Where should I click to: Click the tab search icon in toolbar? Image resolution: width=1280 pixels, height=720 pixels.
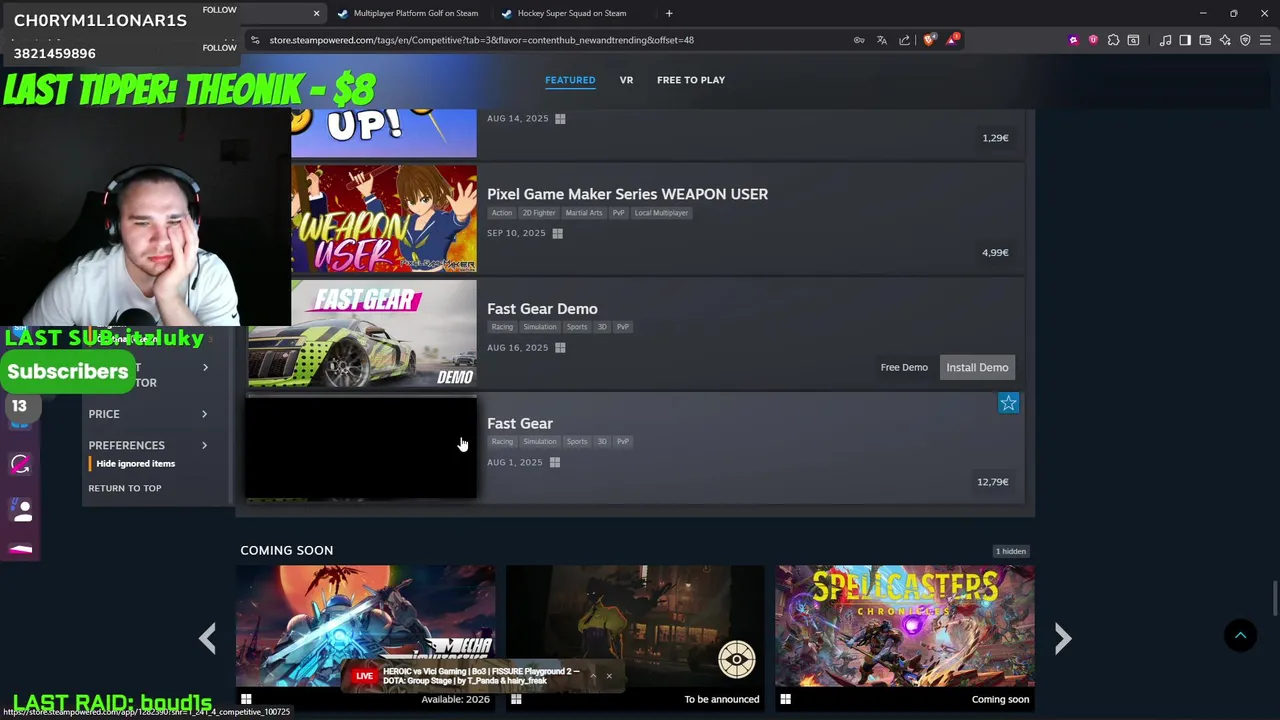1133,40
